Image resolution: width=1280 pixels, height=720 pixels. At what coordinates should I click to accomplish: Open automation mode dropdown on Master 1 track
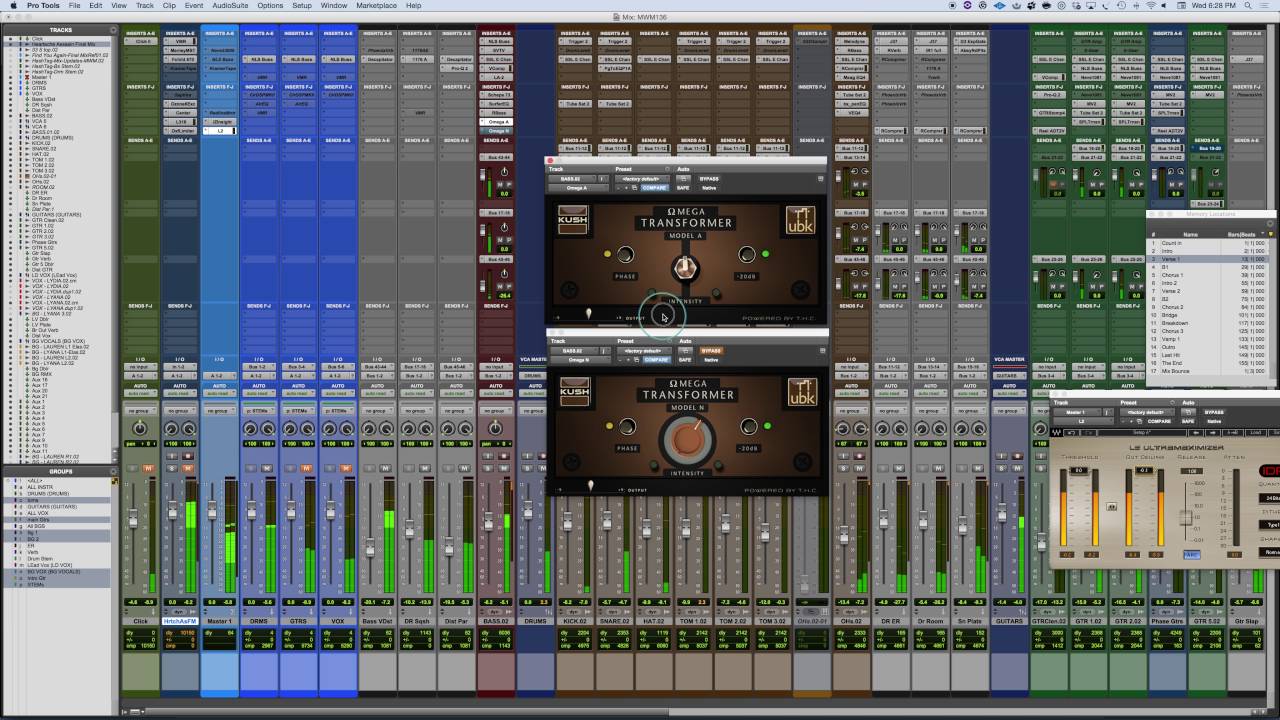coord(219,393)
